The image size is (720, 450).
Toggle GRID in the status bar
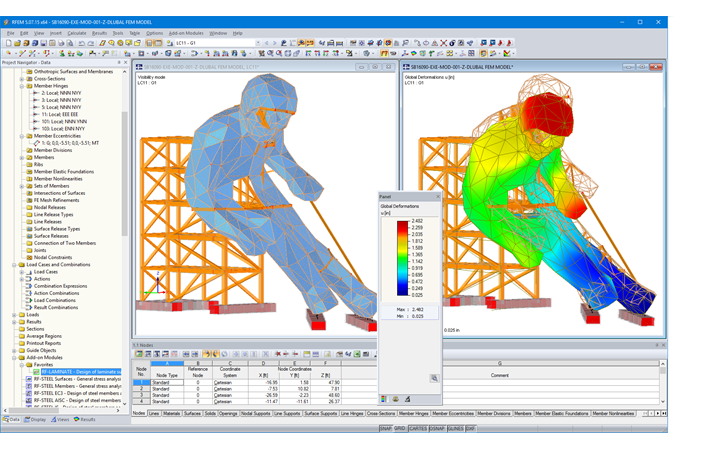(x=400, y=428)
